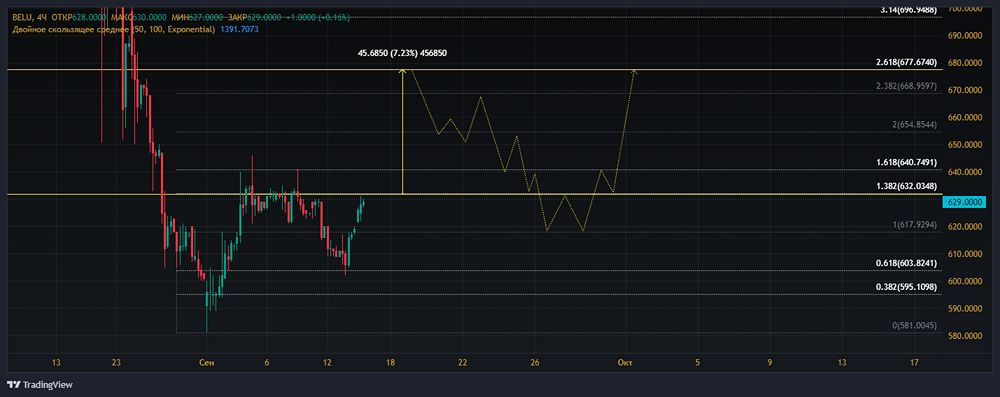Click 600.0000 on the price axis
Viewport: 1000px width, 397px height.
click(965, 281)
